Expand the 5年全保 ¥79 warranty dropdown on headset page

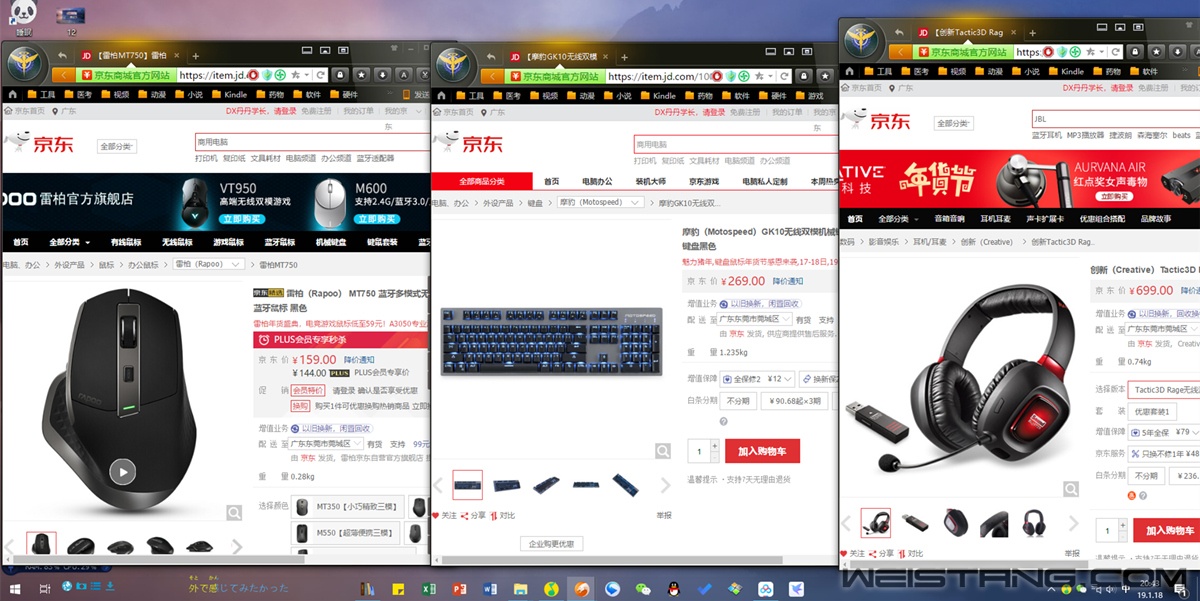point(1165,432)
